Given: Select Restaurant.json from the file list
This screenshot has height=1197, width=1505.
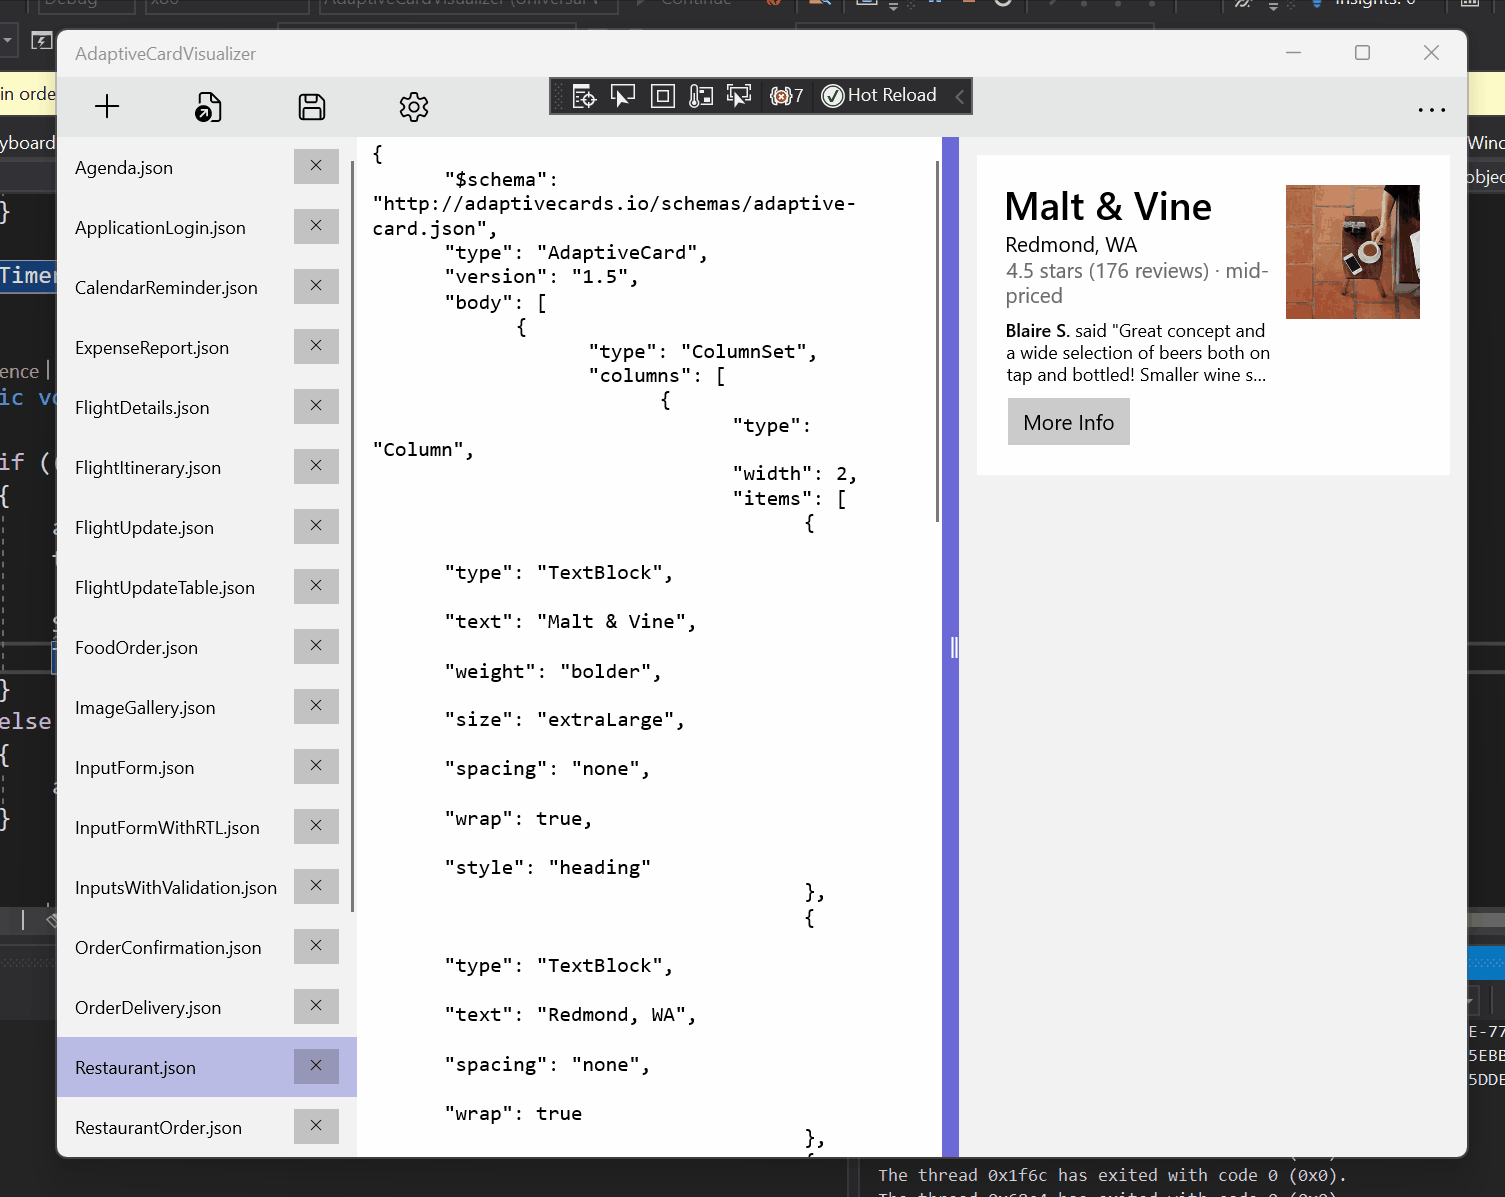Looking at the screenshot, I should point(160,1067).
